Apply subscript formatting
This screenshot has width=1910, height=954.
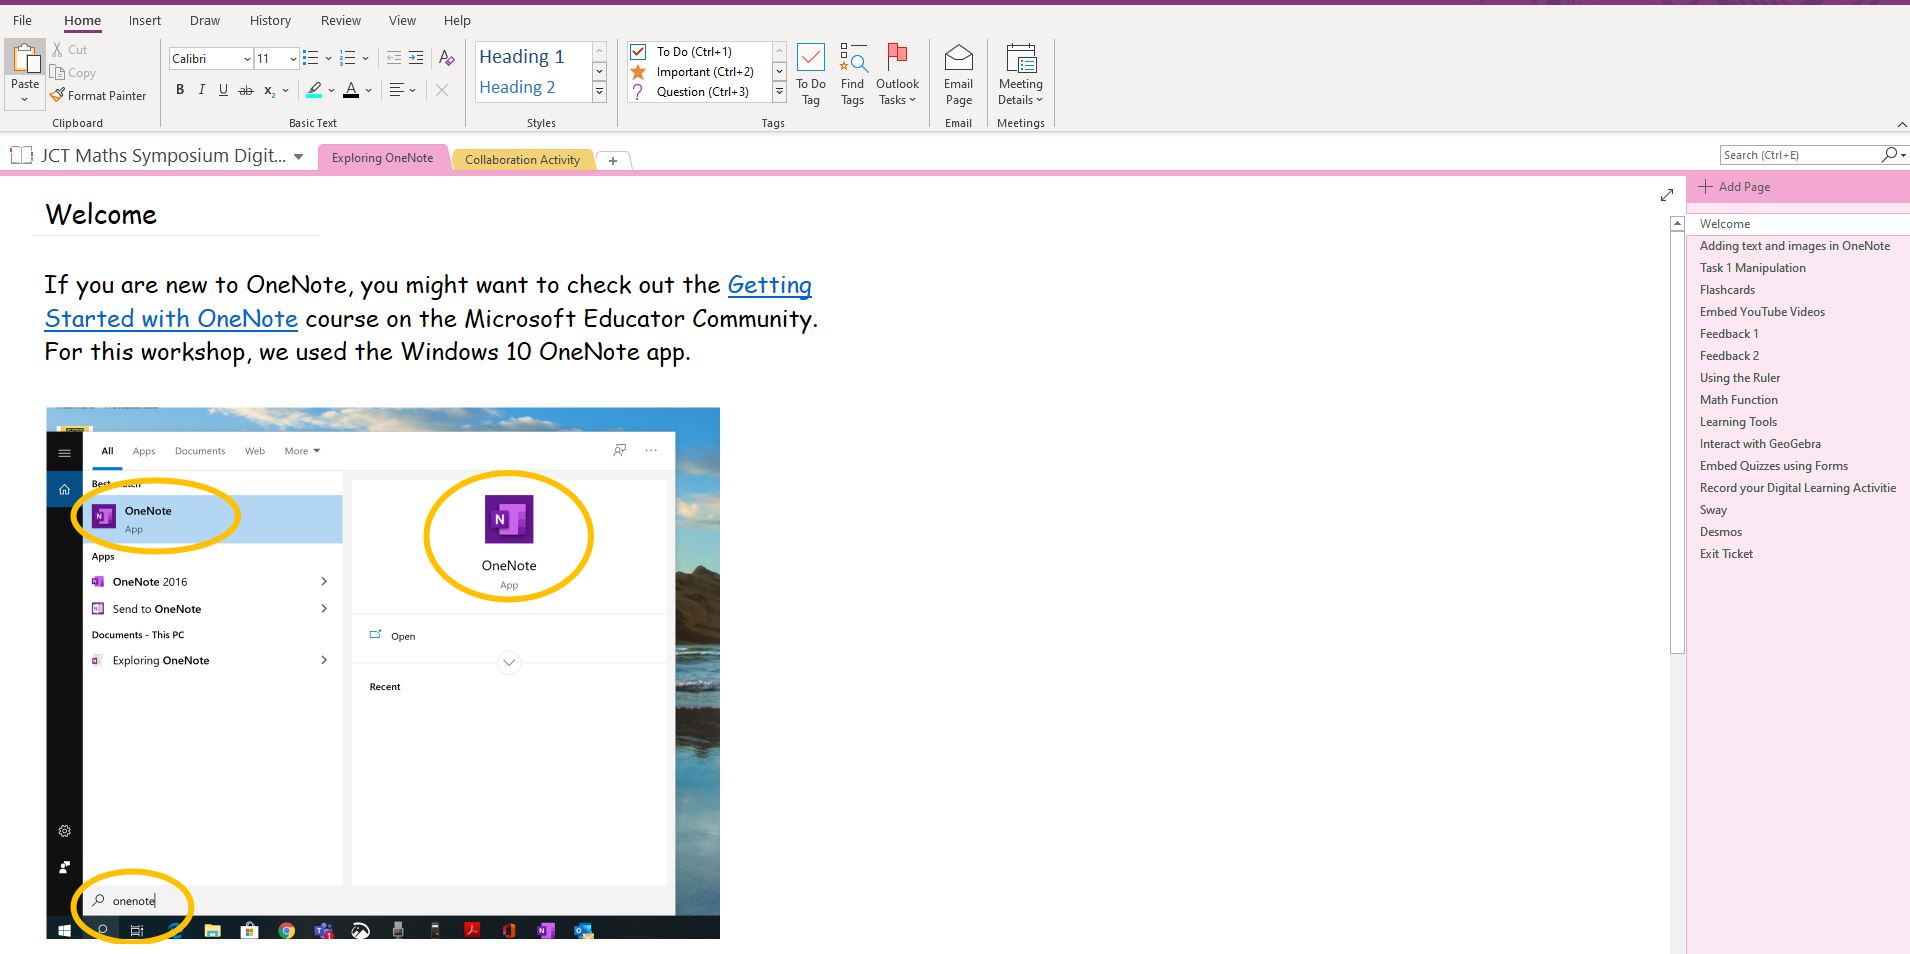coord(270,90)
